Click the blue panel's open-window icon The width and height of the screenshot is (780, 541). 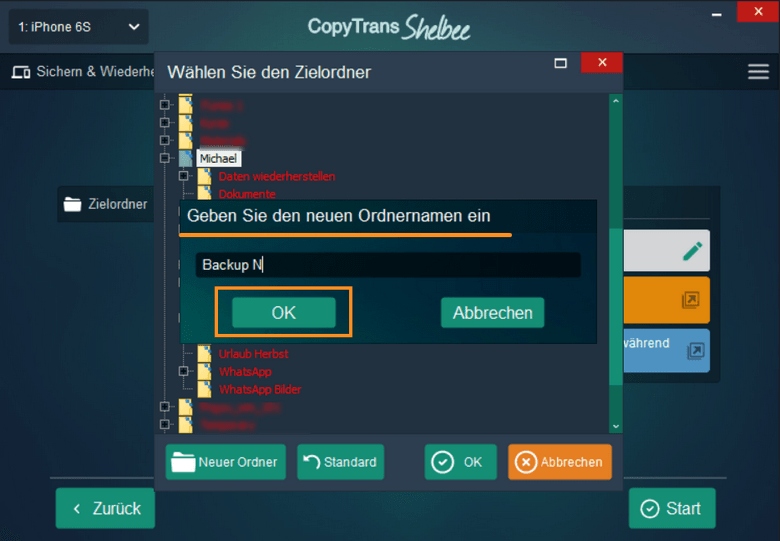pyautogui.click(x=695, y=351)
